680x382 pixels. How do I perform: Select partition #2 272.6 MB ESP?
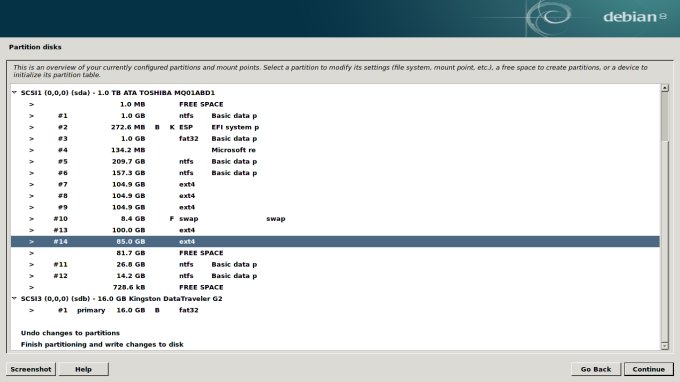[x=335, y=127]
